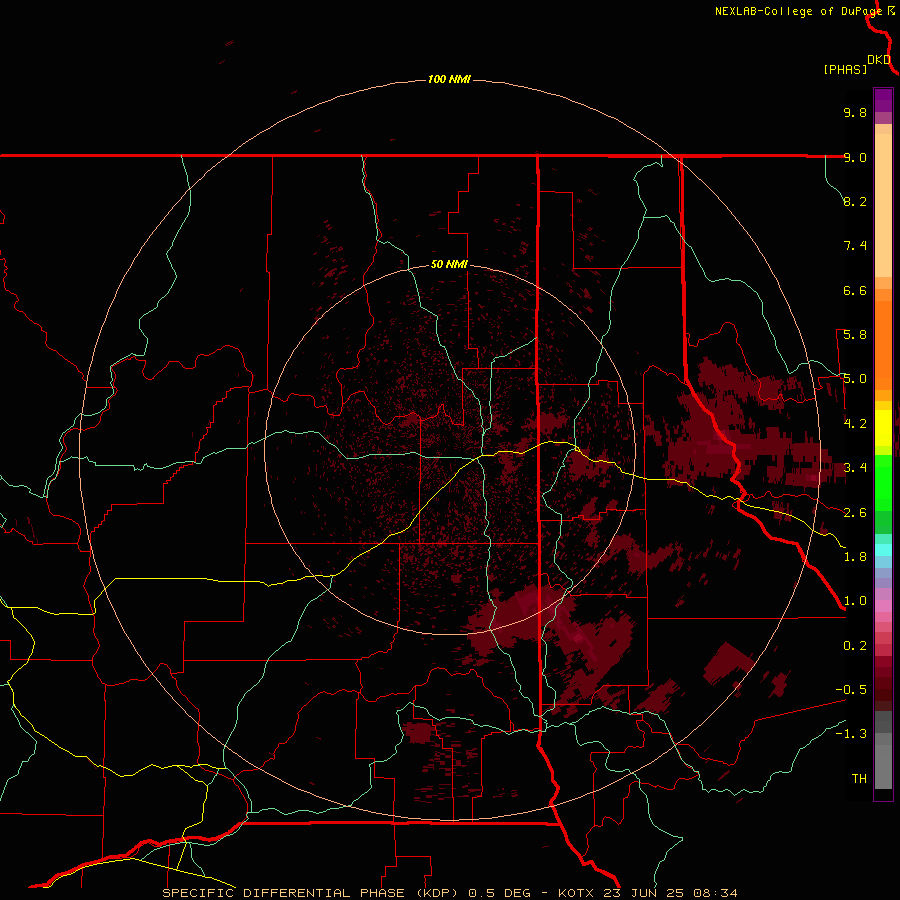The width and height of the screenshot is (900, 900).
Task: Click the 5.8 scale label
Action: click(855, 335)
